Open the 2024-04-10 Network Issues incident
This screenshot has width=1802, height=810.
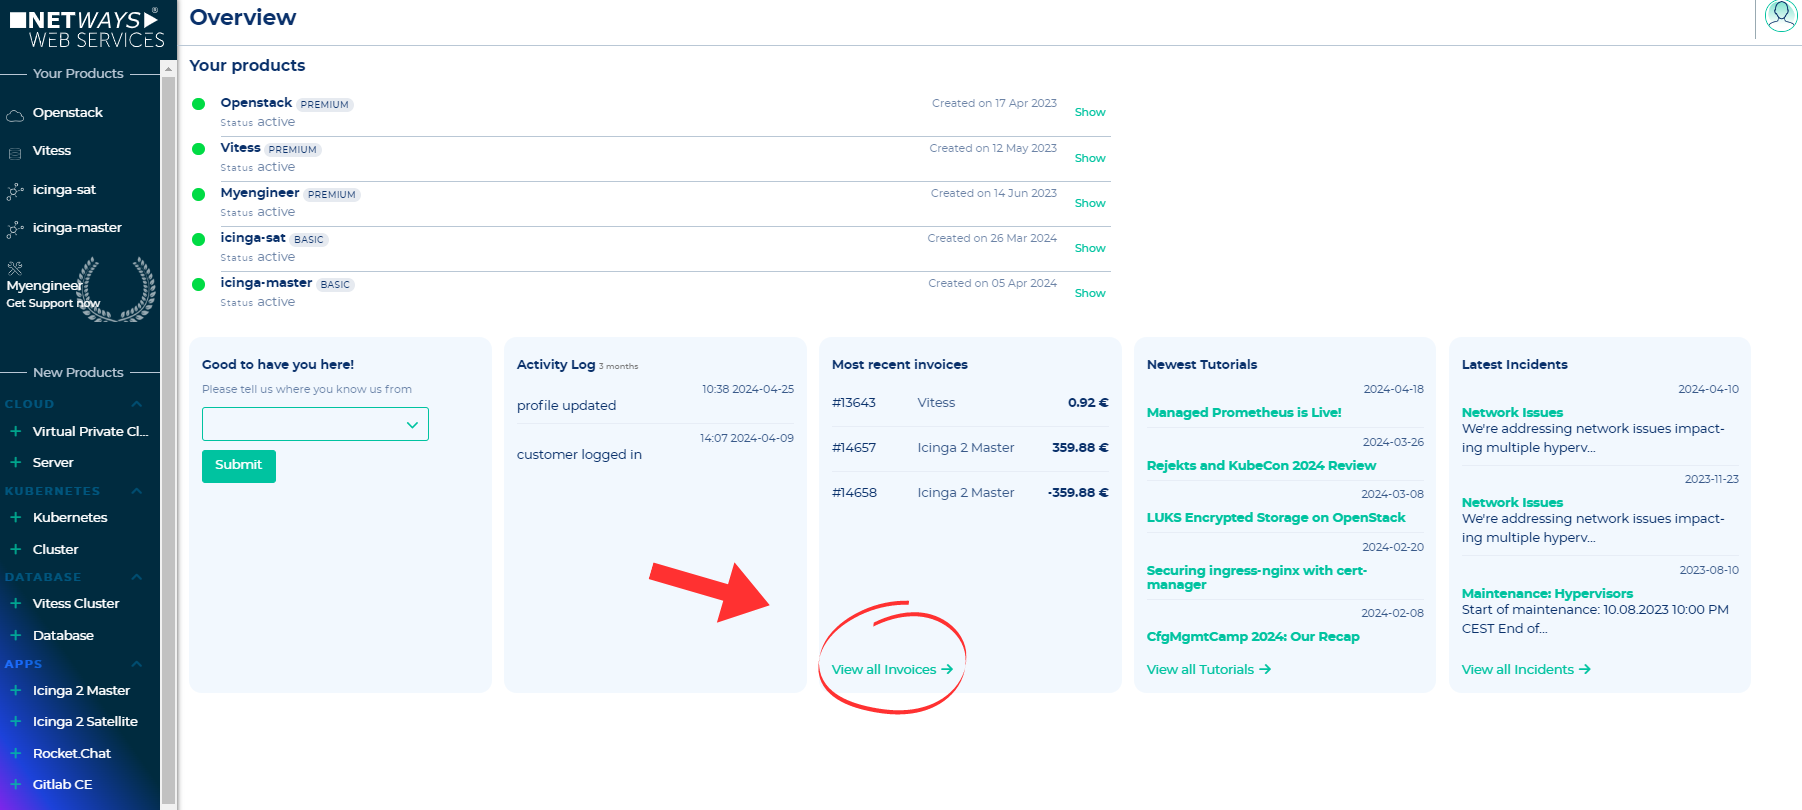[1512, 412]
